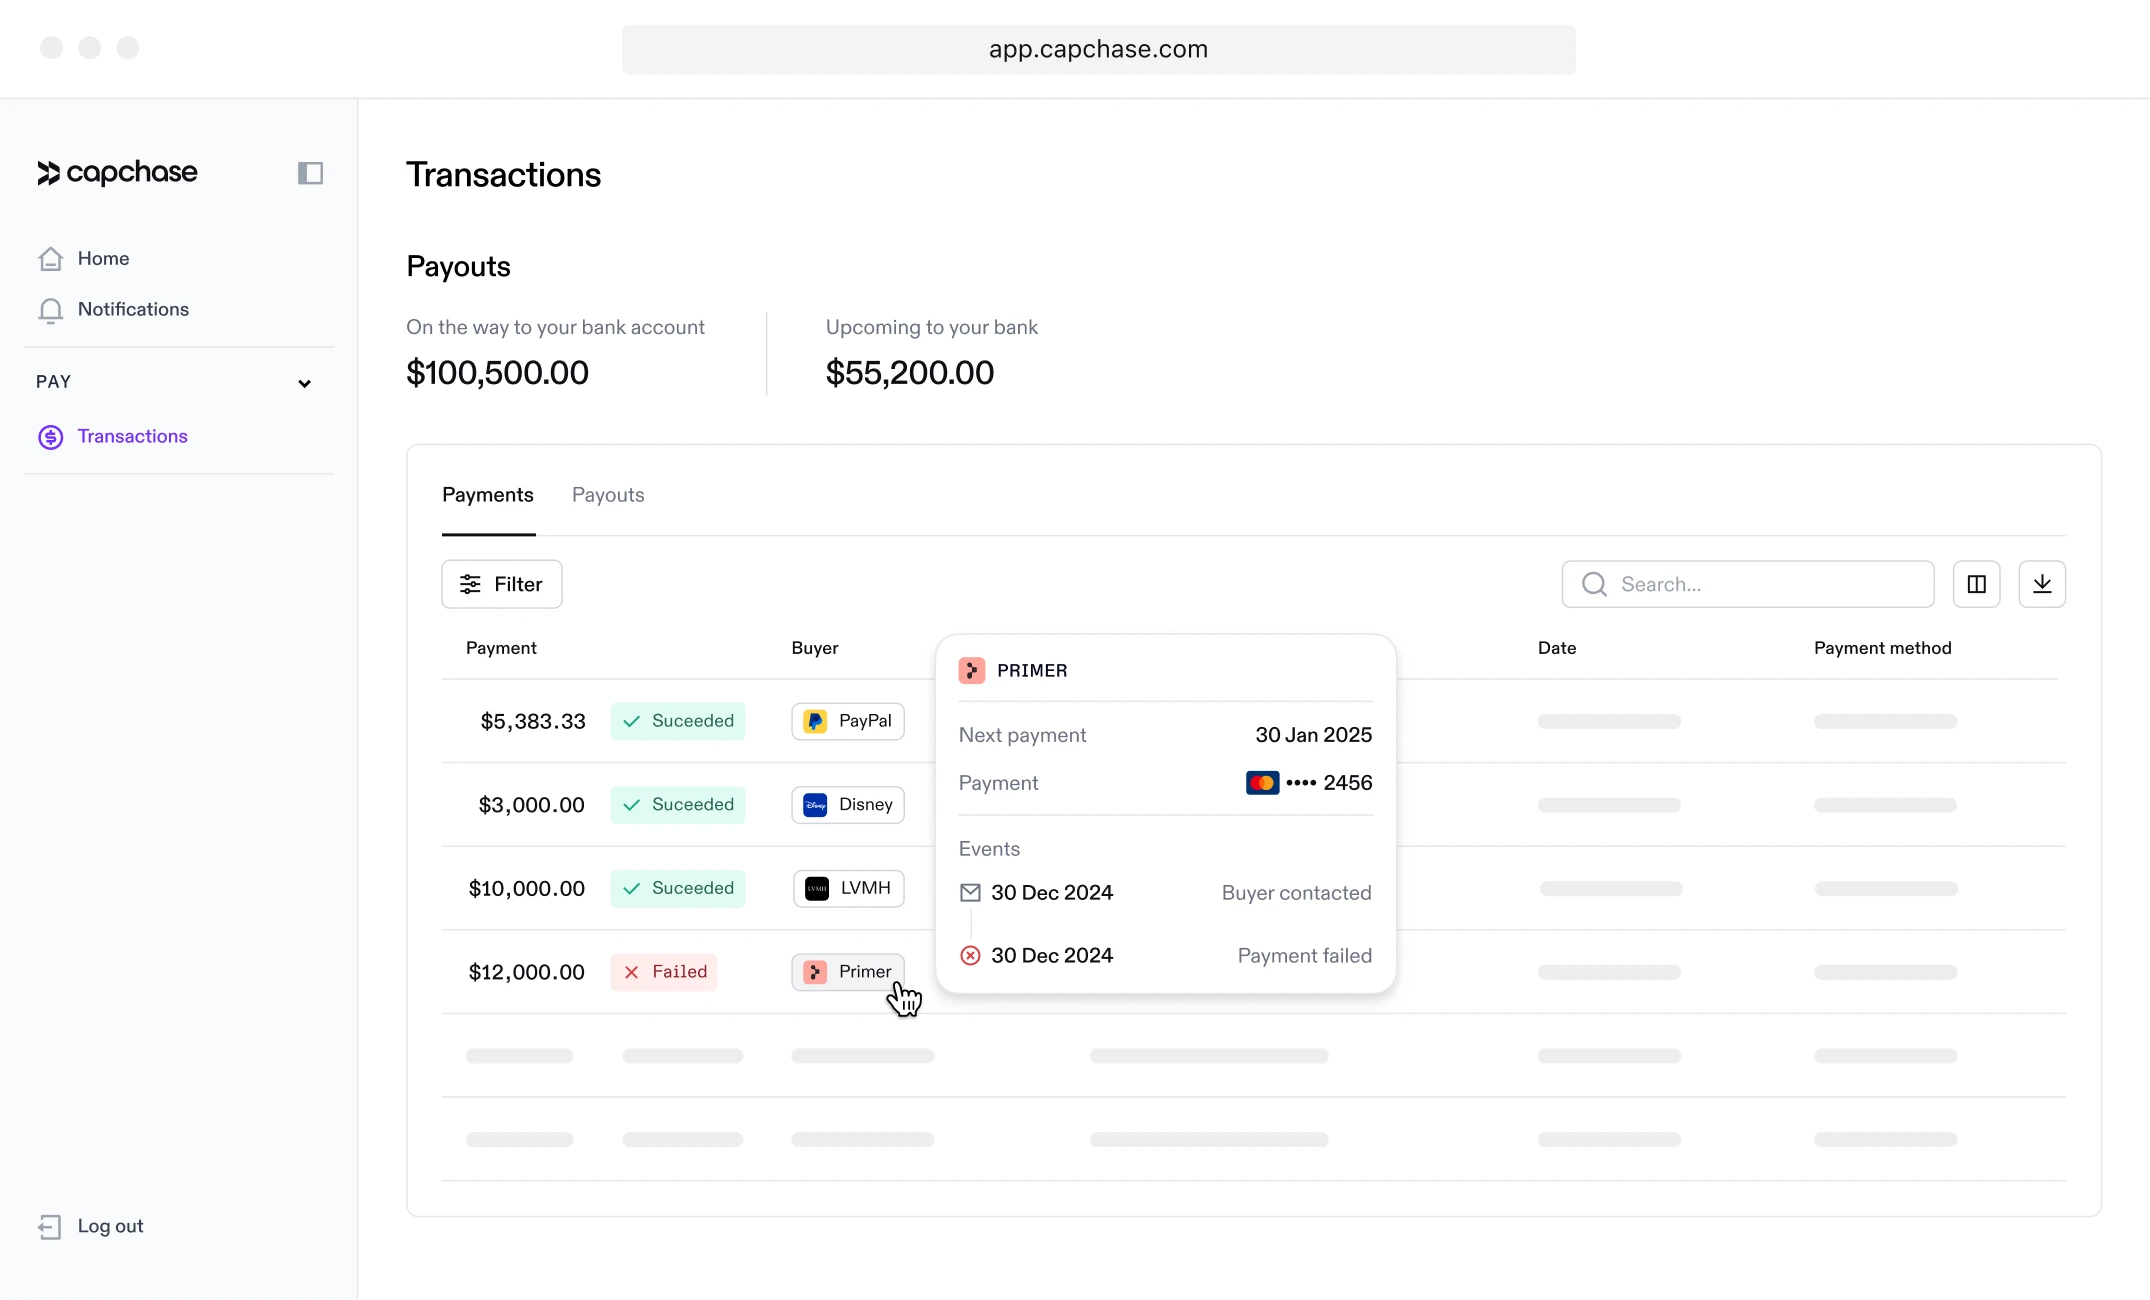Click the Search input field
The image size is (2150, 1300).
point(1760,584)
